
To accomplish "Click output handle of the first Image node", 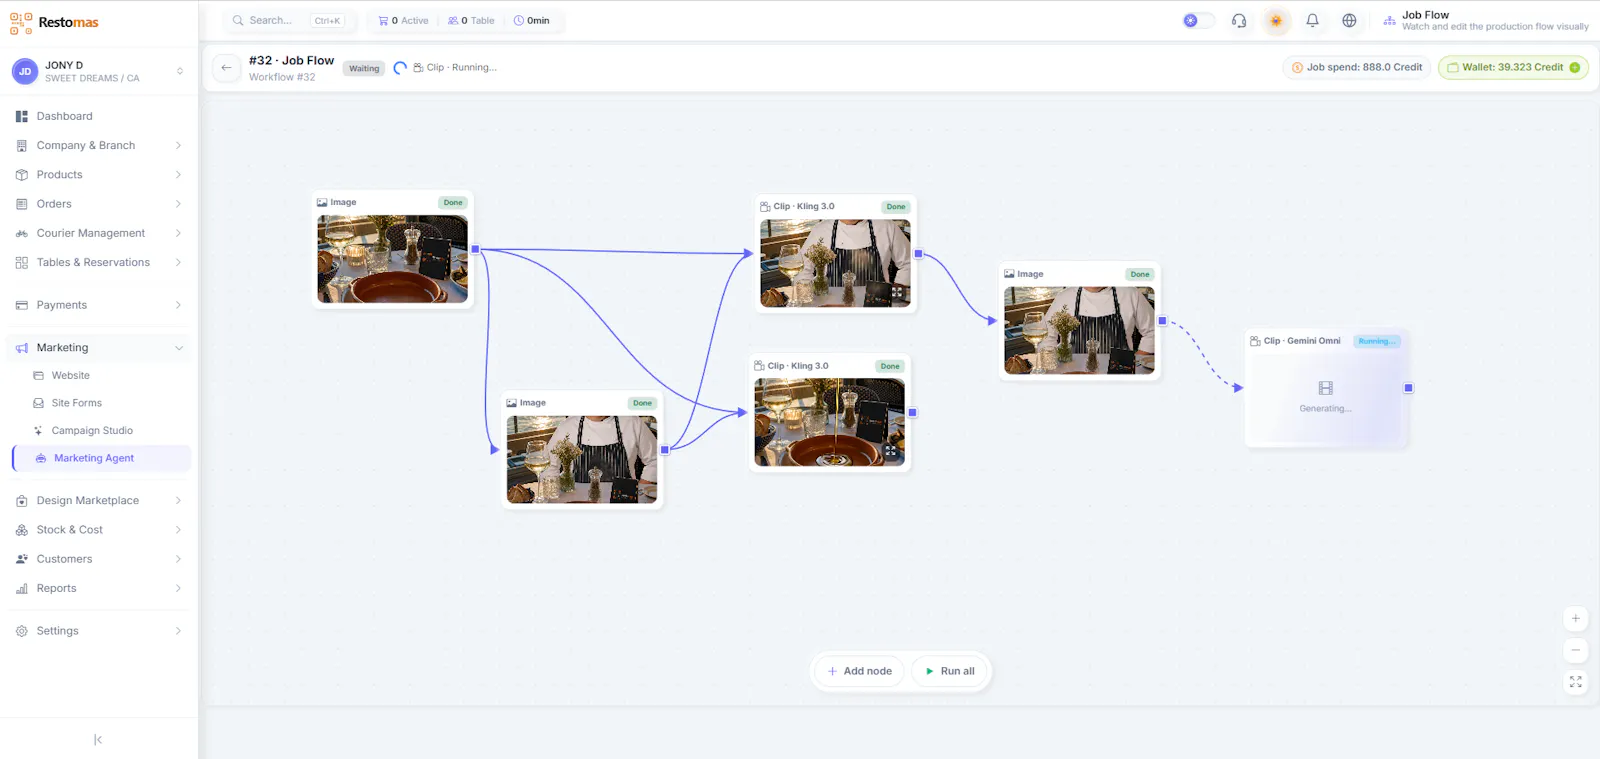I will pyautogui.click(x=475, y=249).
